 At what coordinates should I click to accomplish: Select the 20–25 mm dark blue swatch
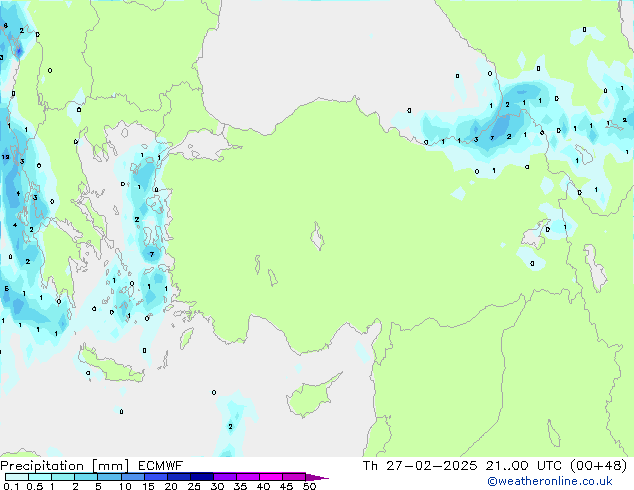click(178, 477)
